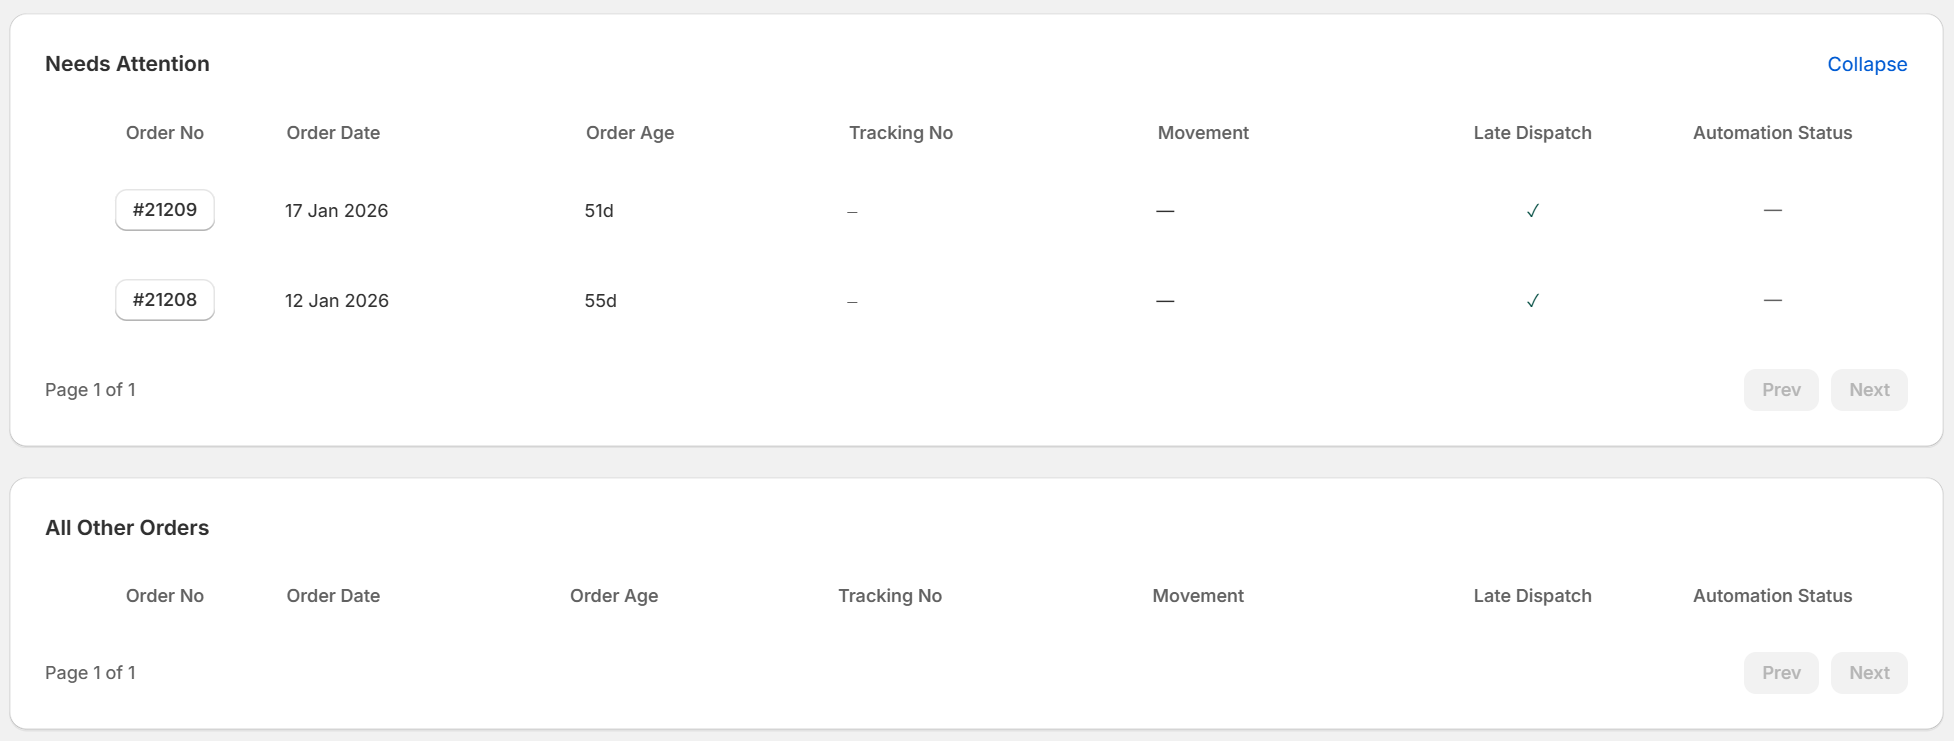Click the Tracking No dash for order #21209
1954x741 pixels.
click(x=851, y=210)
